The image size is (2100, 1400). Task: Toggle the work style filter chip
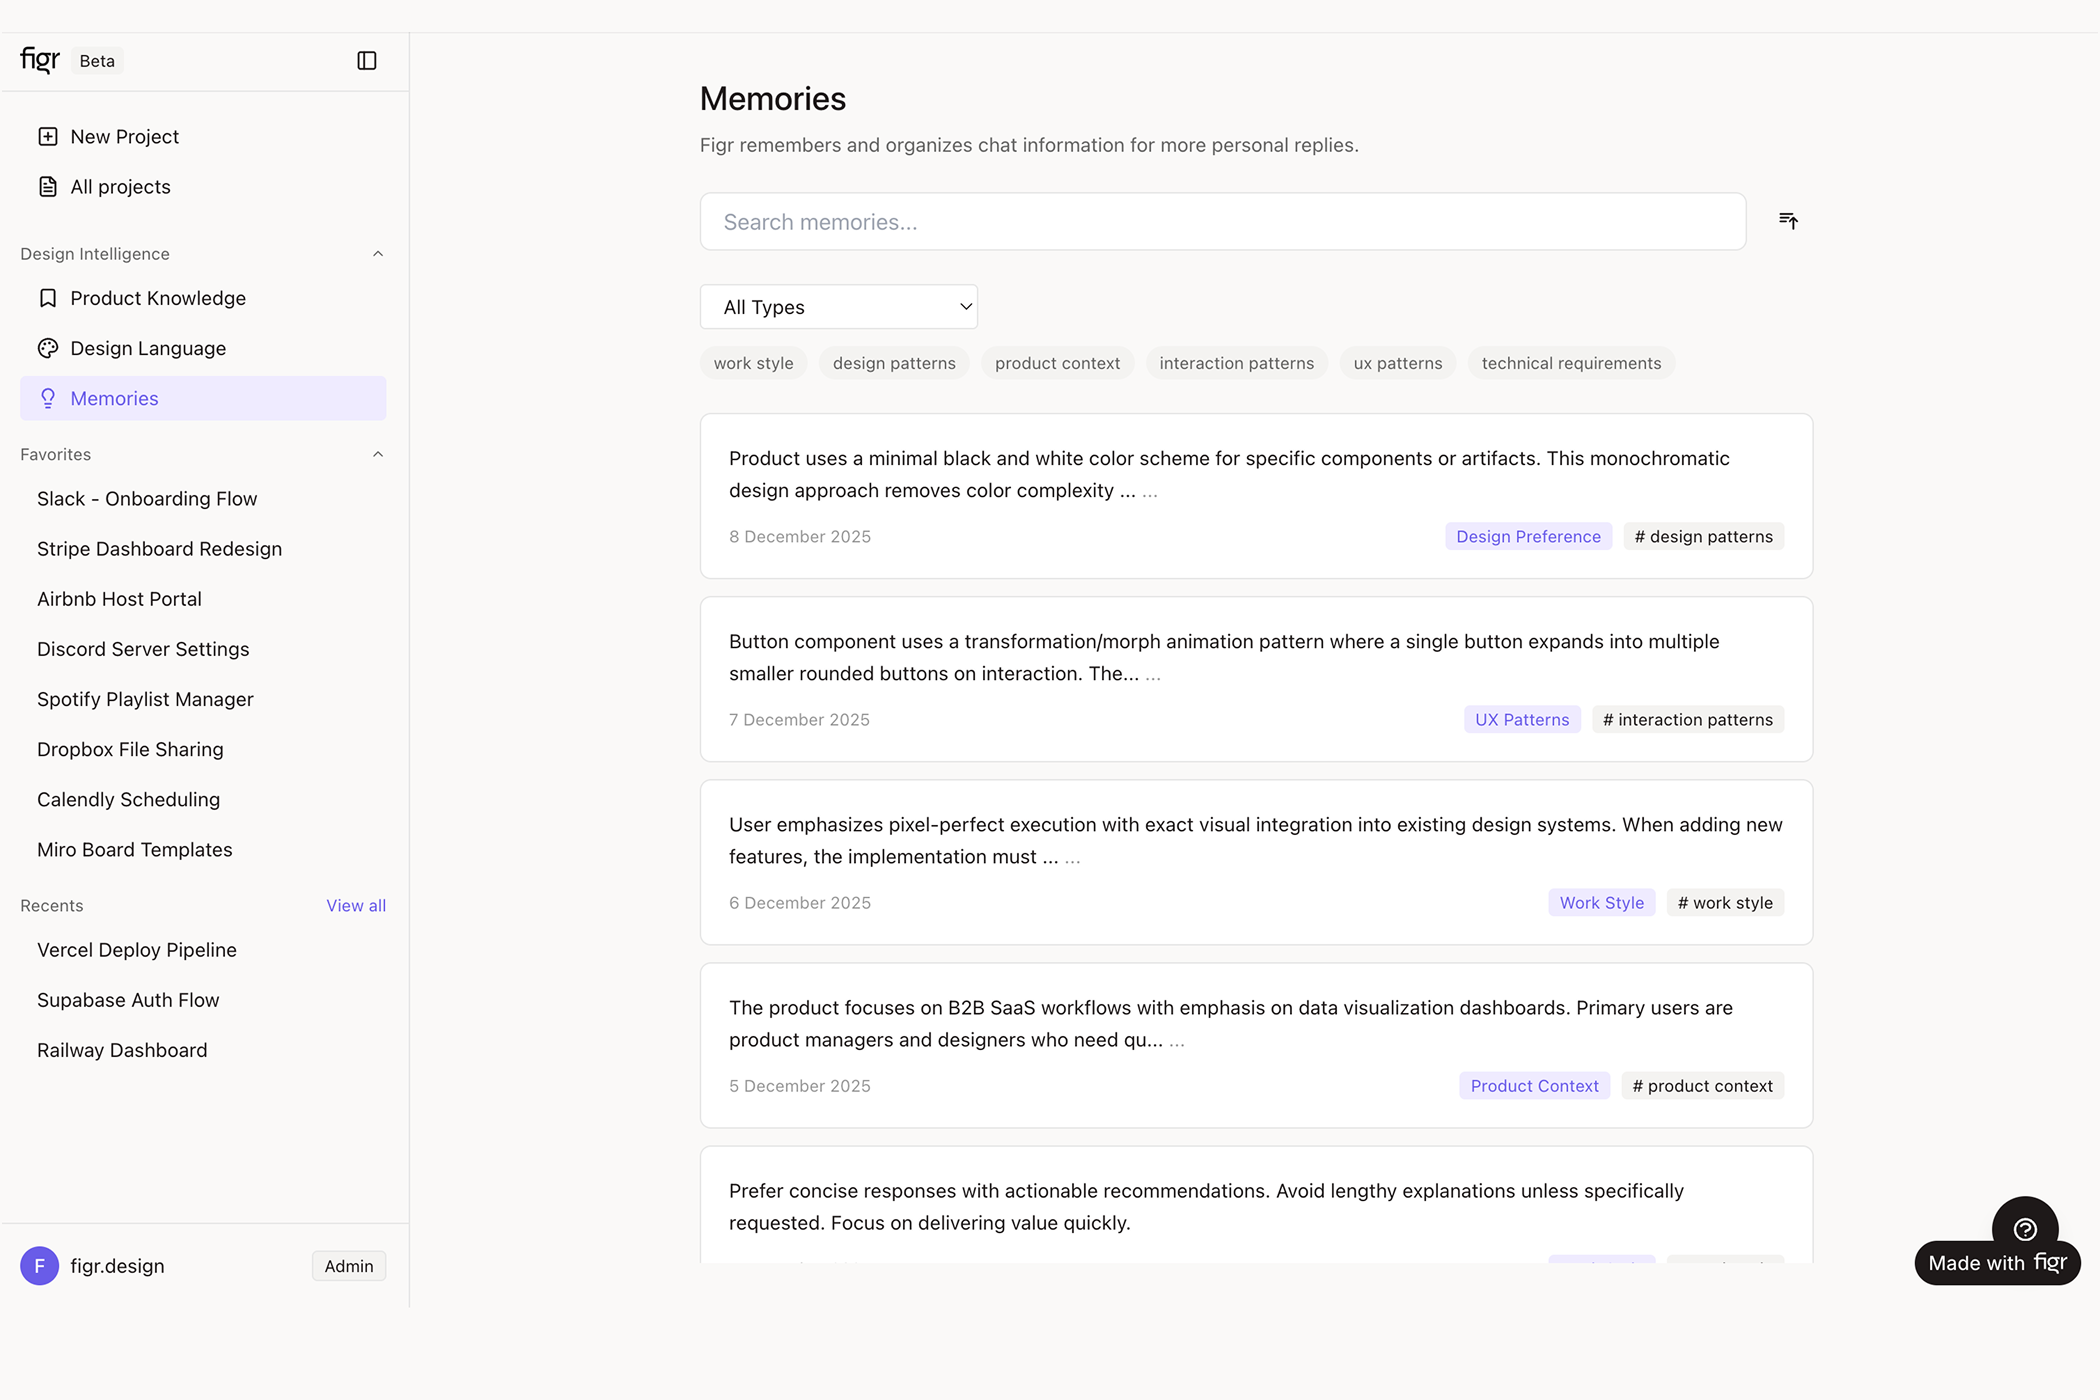coord(753,363)
